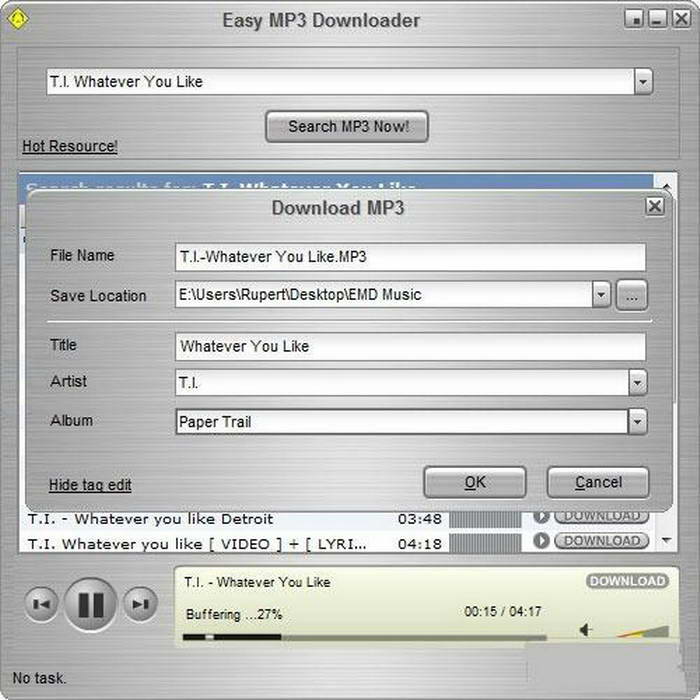700x700 pixels.
Task: Click the yellow app logo icon
Action: (x=18, y=19)
